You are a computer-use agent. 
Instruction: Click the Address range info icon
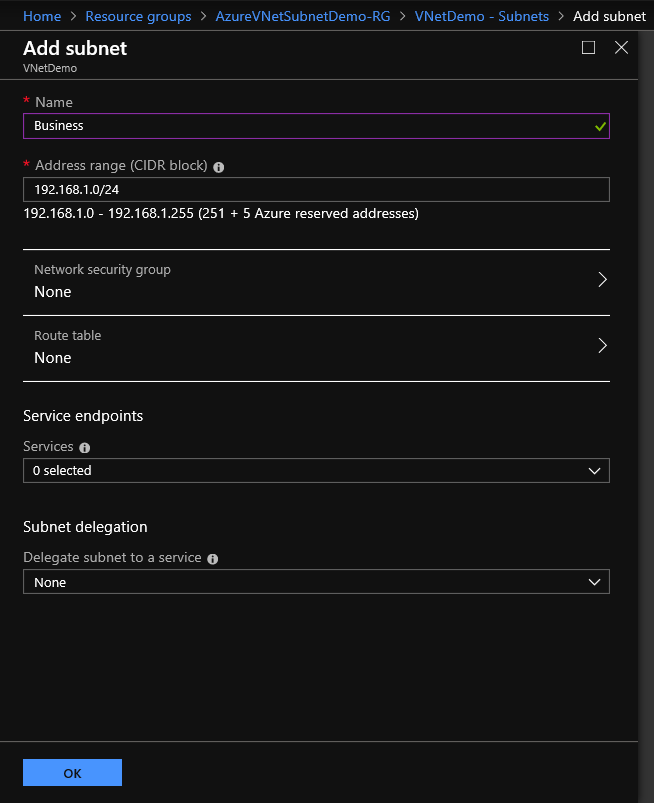click(x=219, y=167)
